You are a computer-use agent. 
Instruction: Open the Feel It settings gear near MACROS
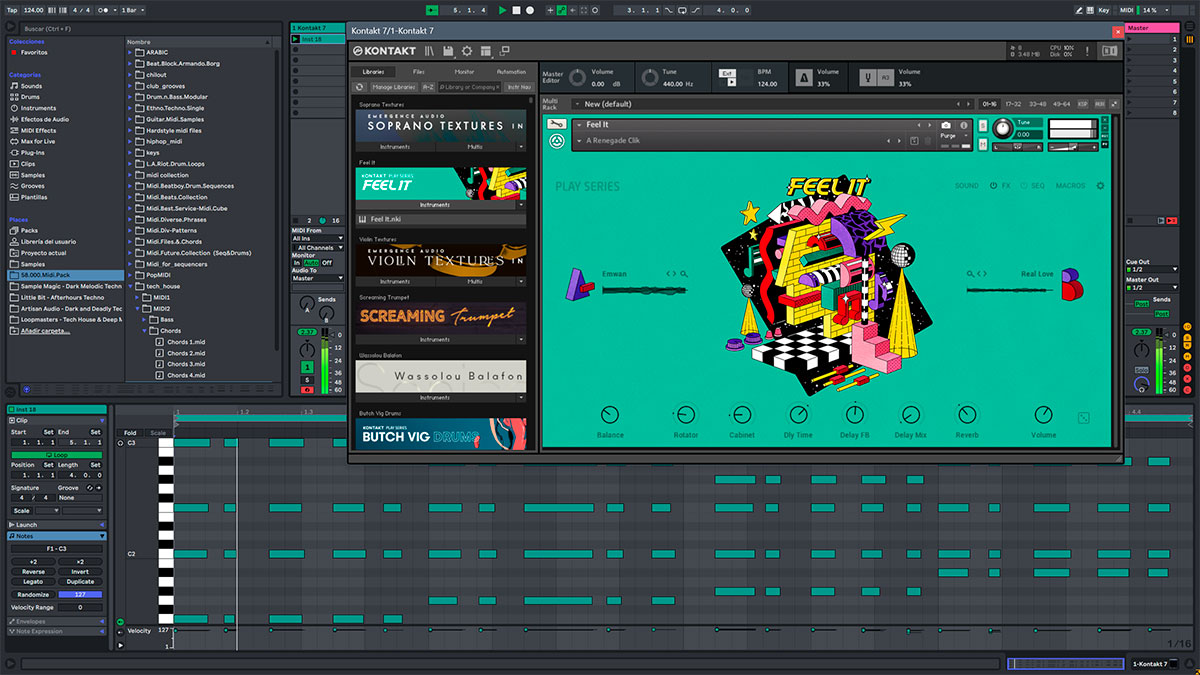[1101, 186]
